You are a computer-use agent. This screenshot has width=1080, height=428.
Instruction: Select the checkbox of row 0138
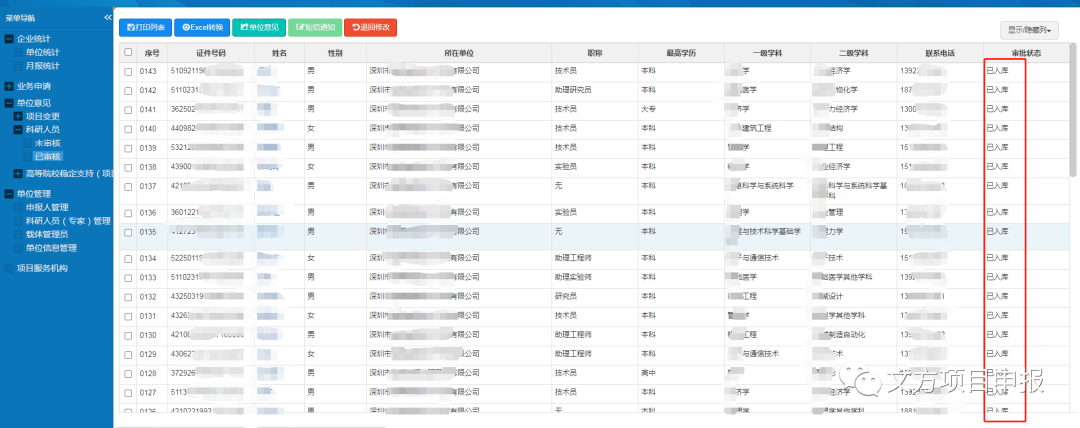click(128, 167)
